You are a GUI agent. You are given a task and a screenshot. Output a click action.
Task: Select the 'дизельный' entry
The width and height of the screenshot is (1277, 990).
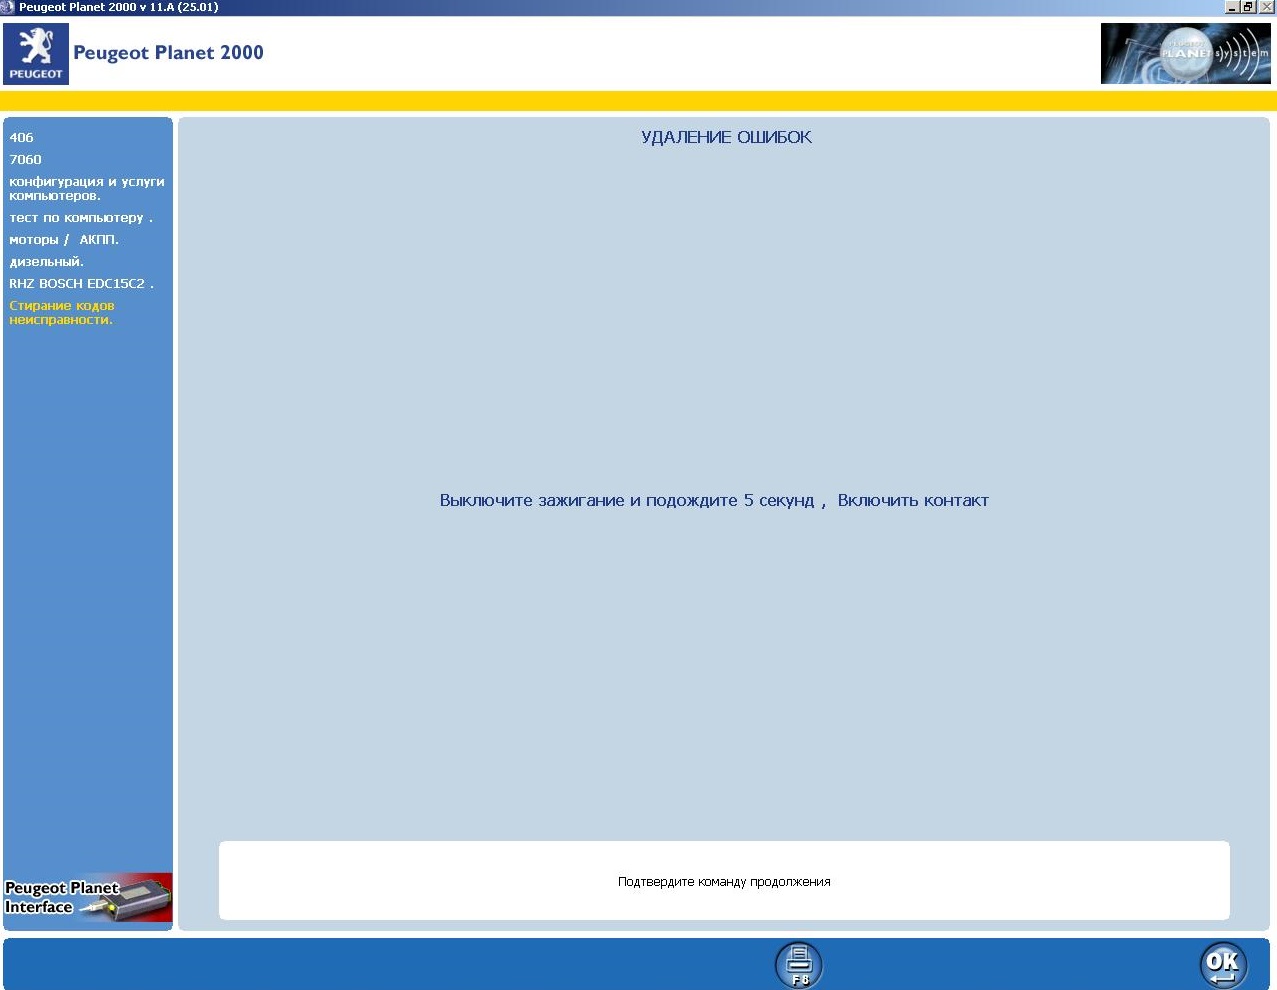pyautogui.click(x=46, y=262)
